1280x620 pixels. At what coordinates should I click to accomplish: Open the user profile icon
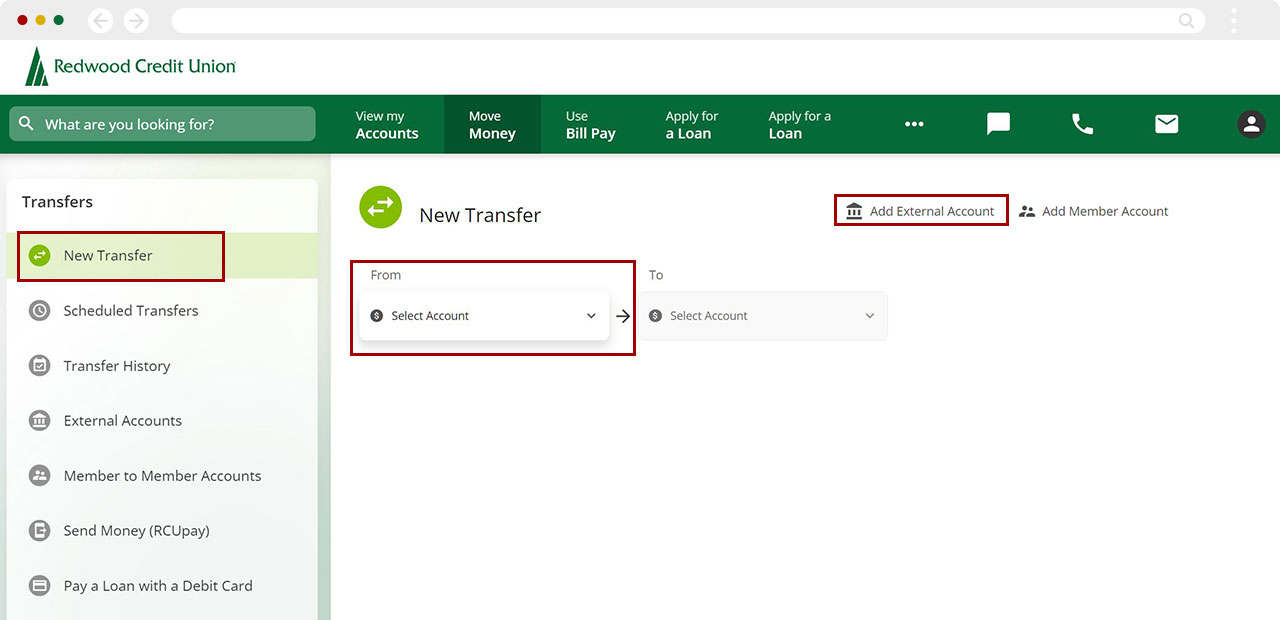coord(1250,124)
